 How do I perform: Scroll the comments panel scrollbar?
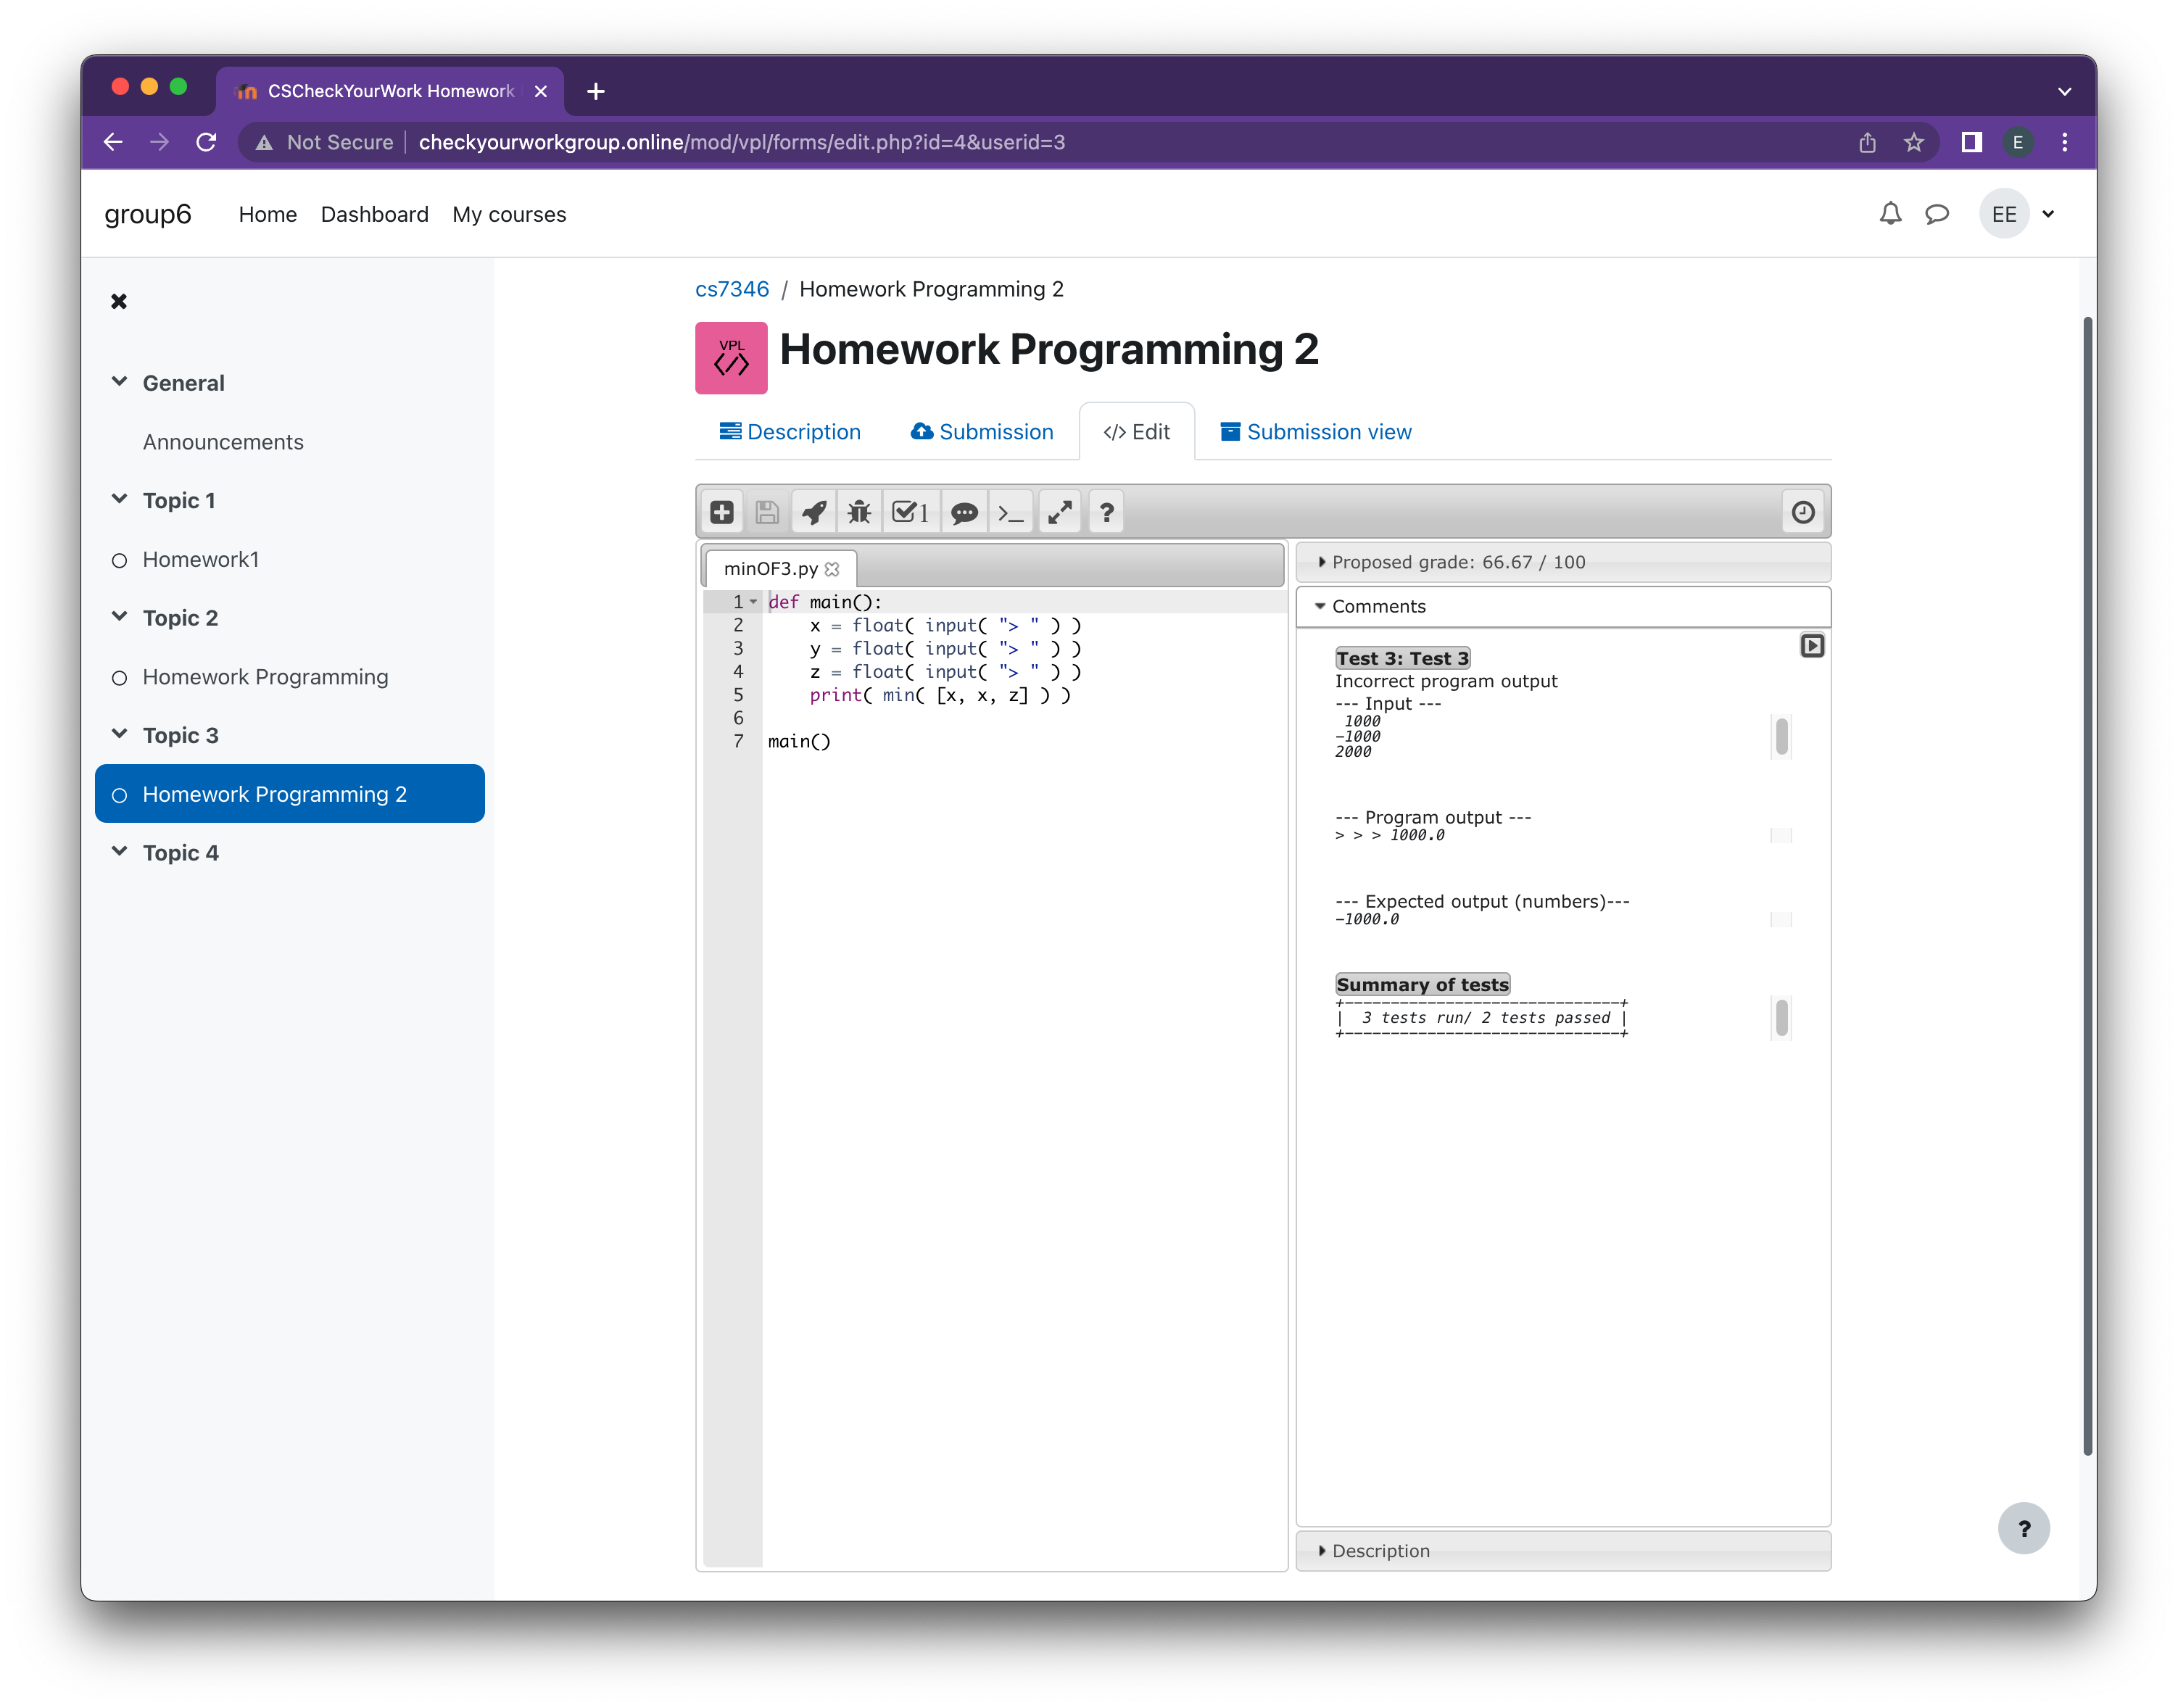[x=1782, y=737]
